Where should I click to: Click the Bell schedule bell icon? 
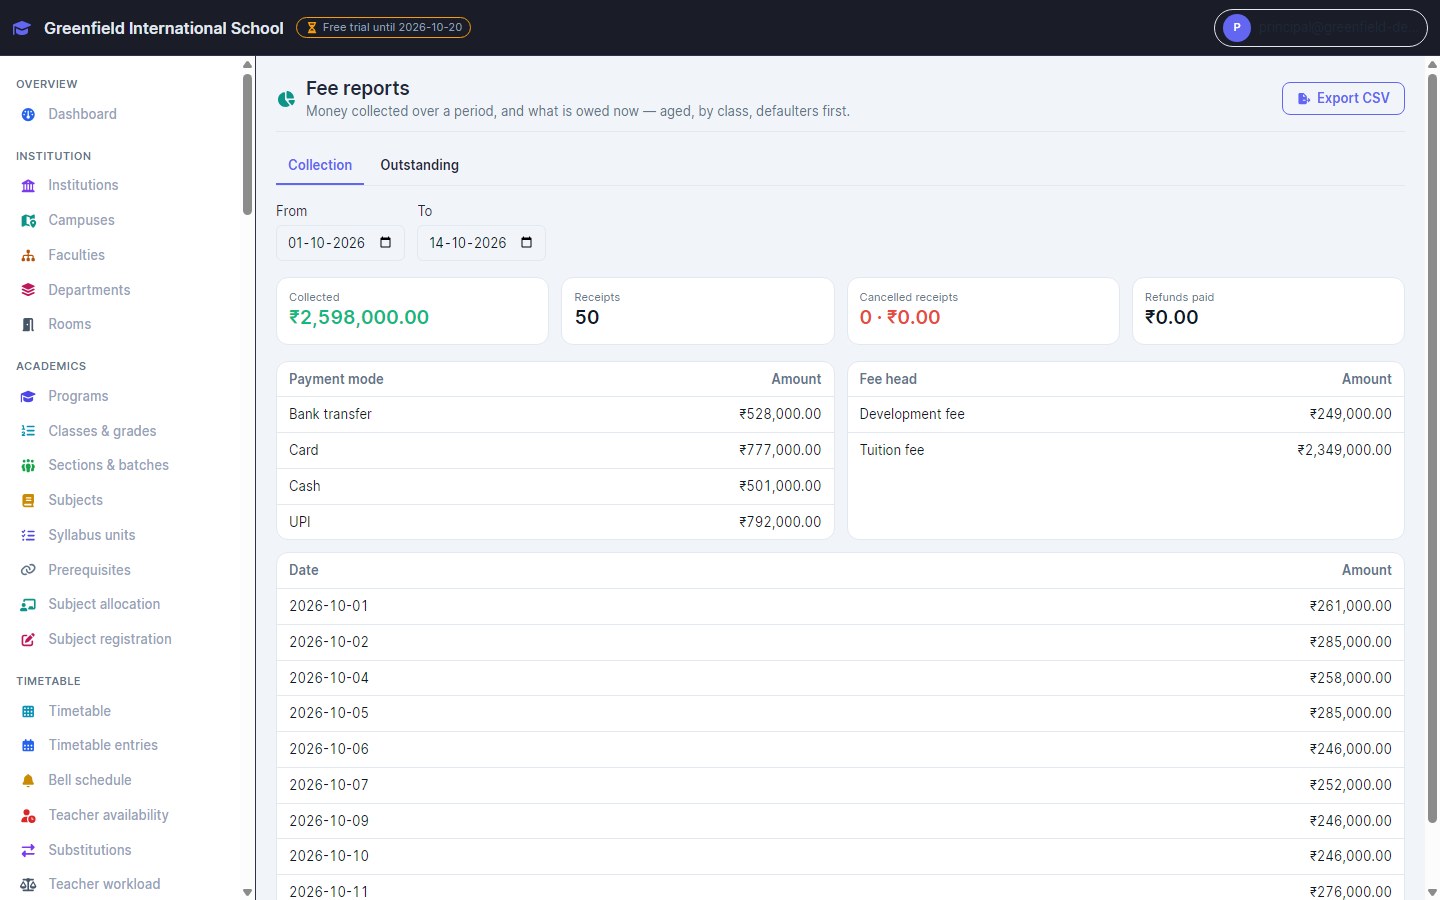pyautogui.click(x=28, y=781)
